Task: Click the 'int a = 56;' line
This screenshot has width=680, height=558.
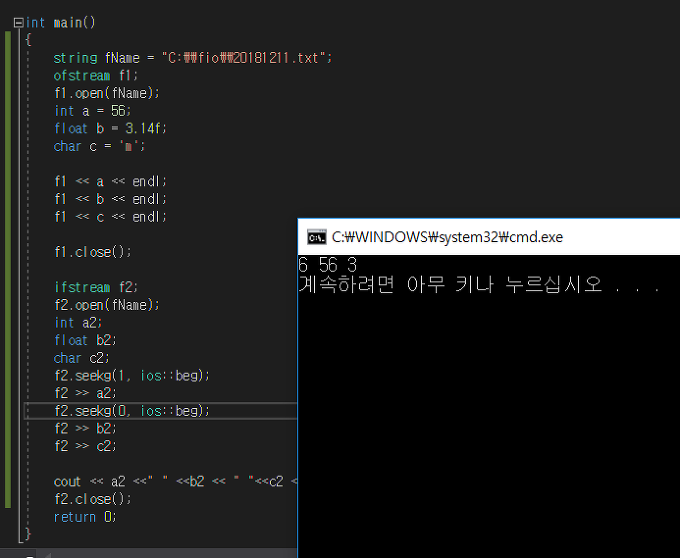Action: tap(92, 111)
